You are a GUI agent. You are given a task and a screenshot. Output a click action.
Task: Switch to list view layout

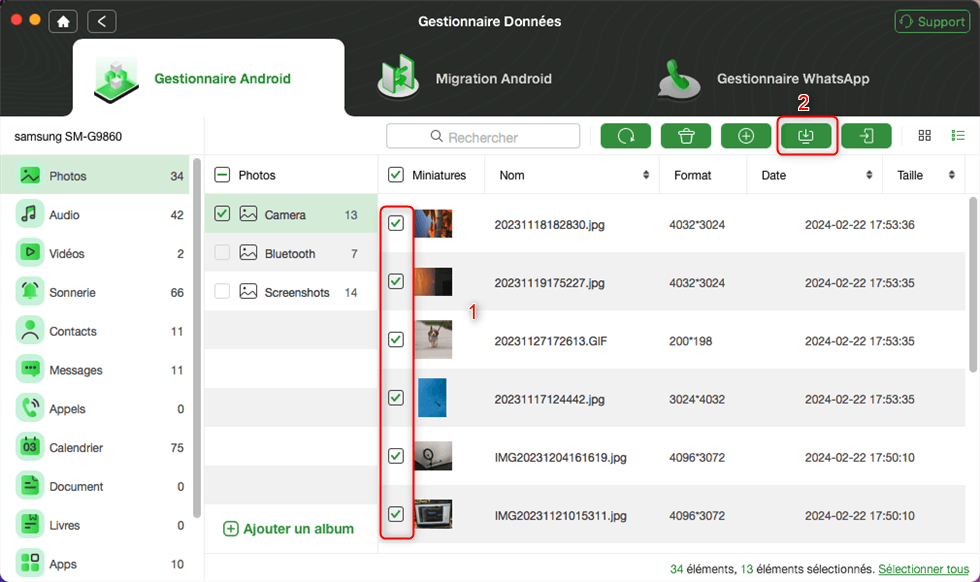[x=957, y=136]
